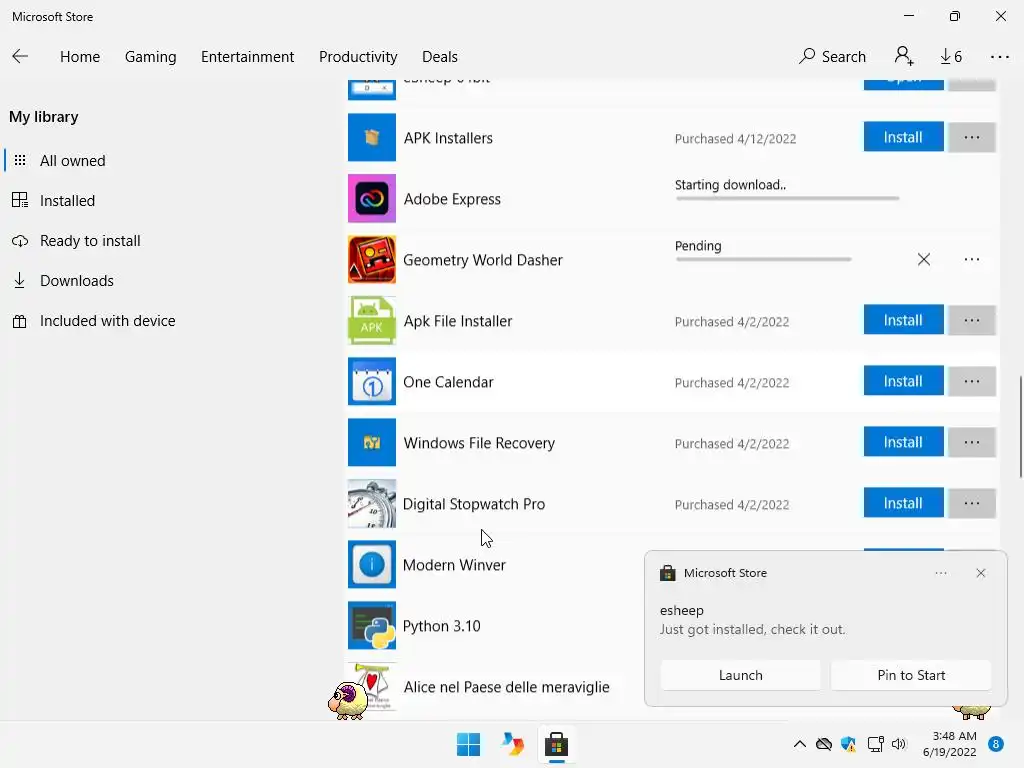Switch to the Gaming tab
1024x768 pixels.
[150, 57]
